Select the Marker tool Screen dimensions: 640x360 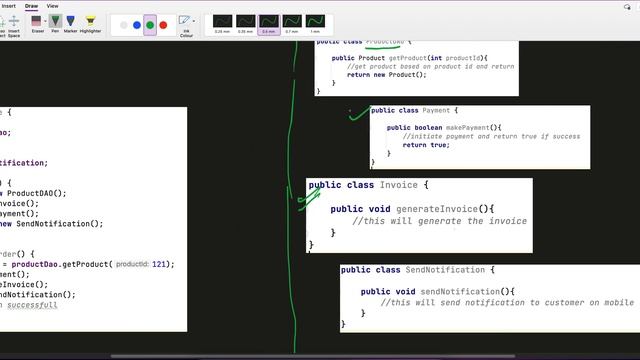click(x=70, y=24)
